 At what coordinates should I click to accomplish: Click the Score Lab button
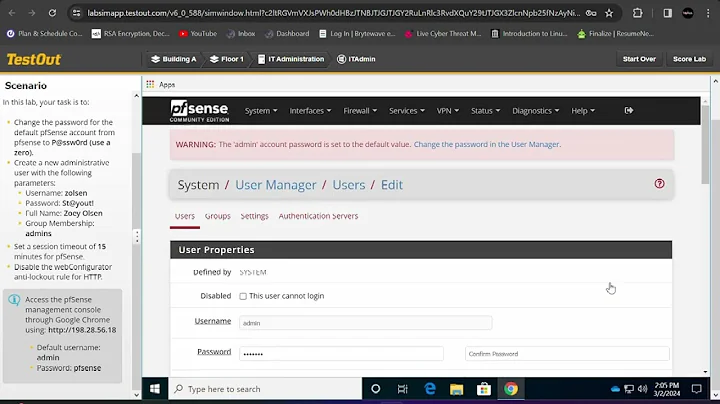click(x=689, y=59)
